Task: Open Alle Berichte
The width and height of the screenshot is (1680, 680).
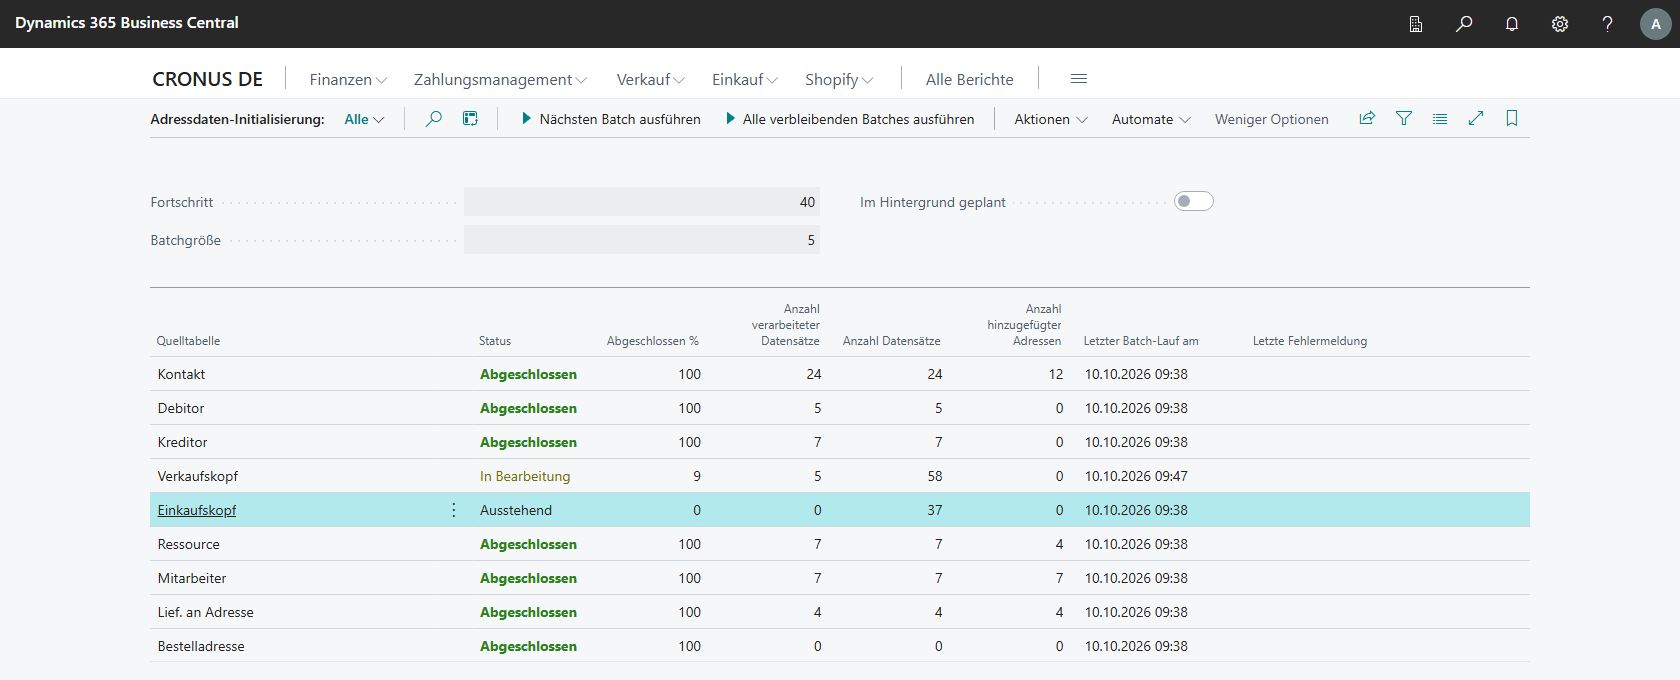Action: pyautogui.click(x=970, y=80)
